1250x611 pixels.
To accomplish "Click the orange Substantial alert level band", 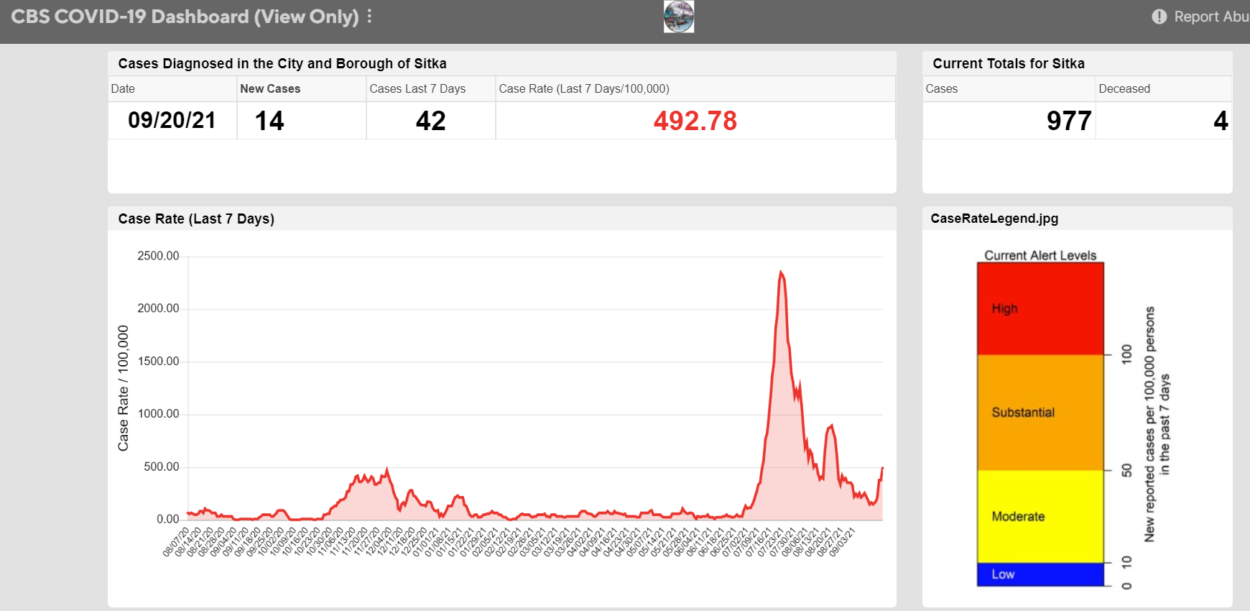I will click(1040, 412).
